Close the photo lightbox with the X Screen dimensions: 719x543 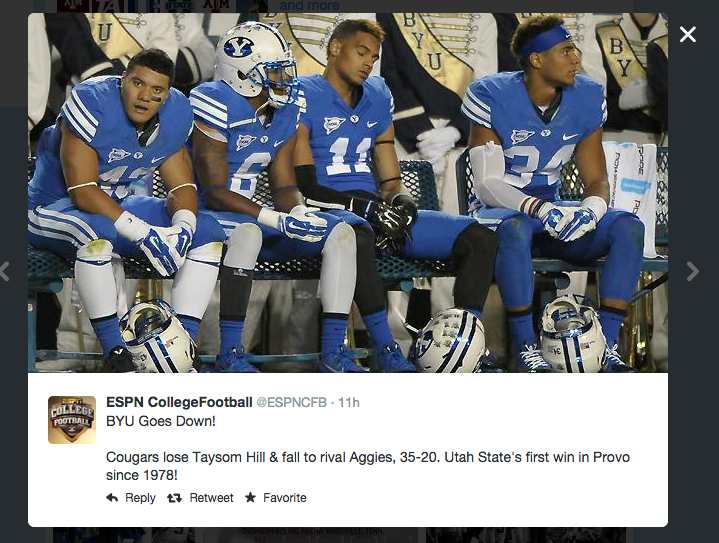688,35
